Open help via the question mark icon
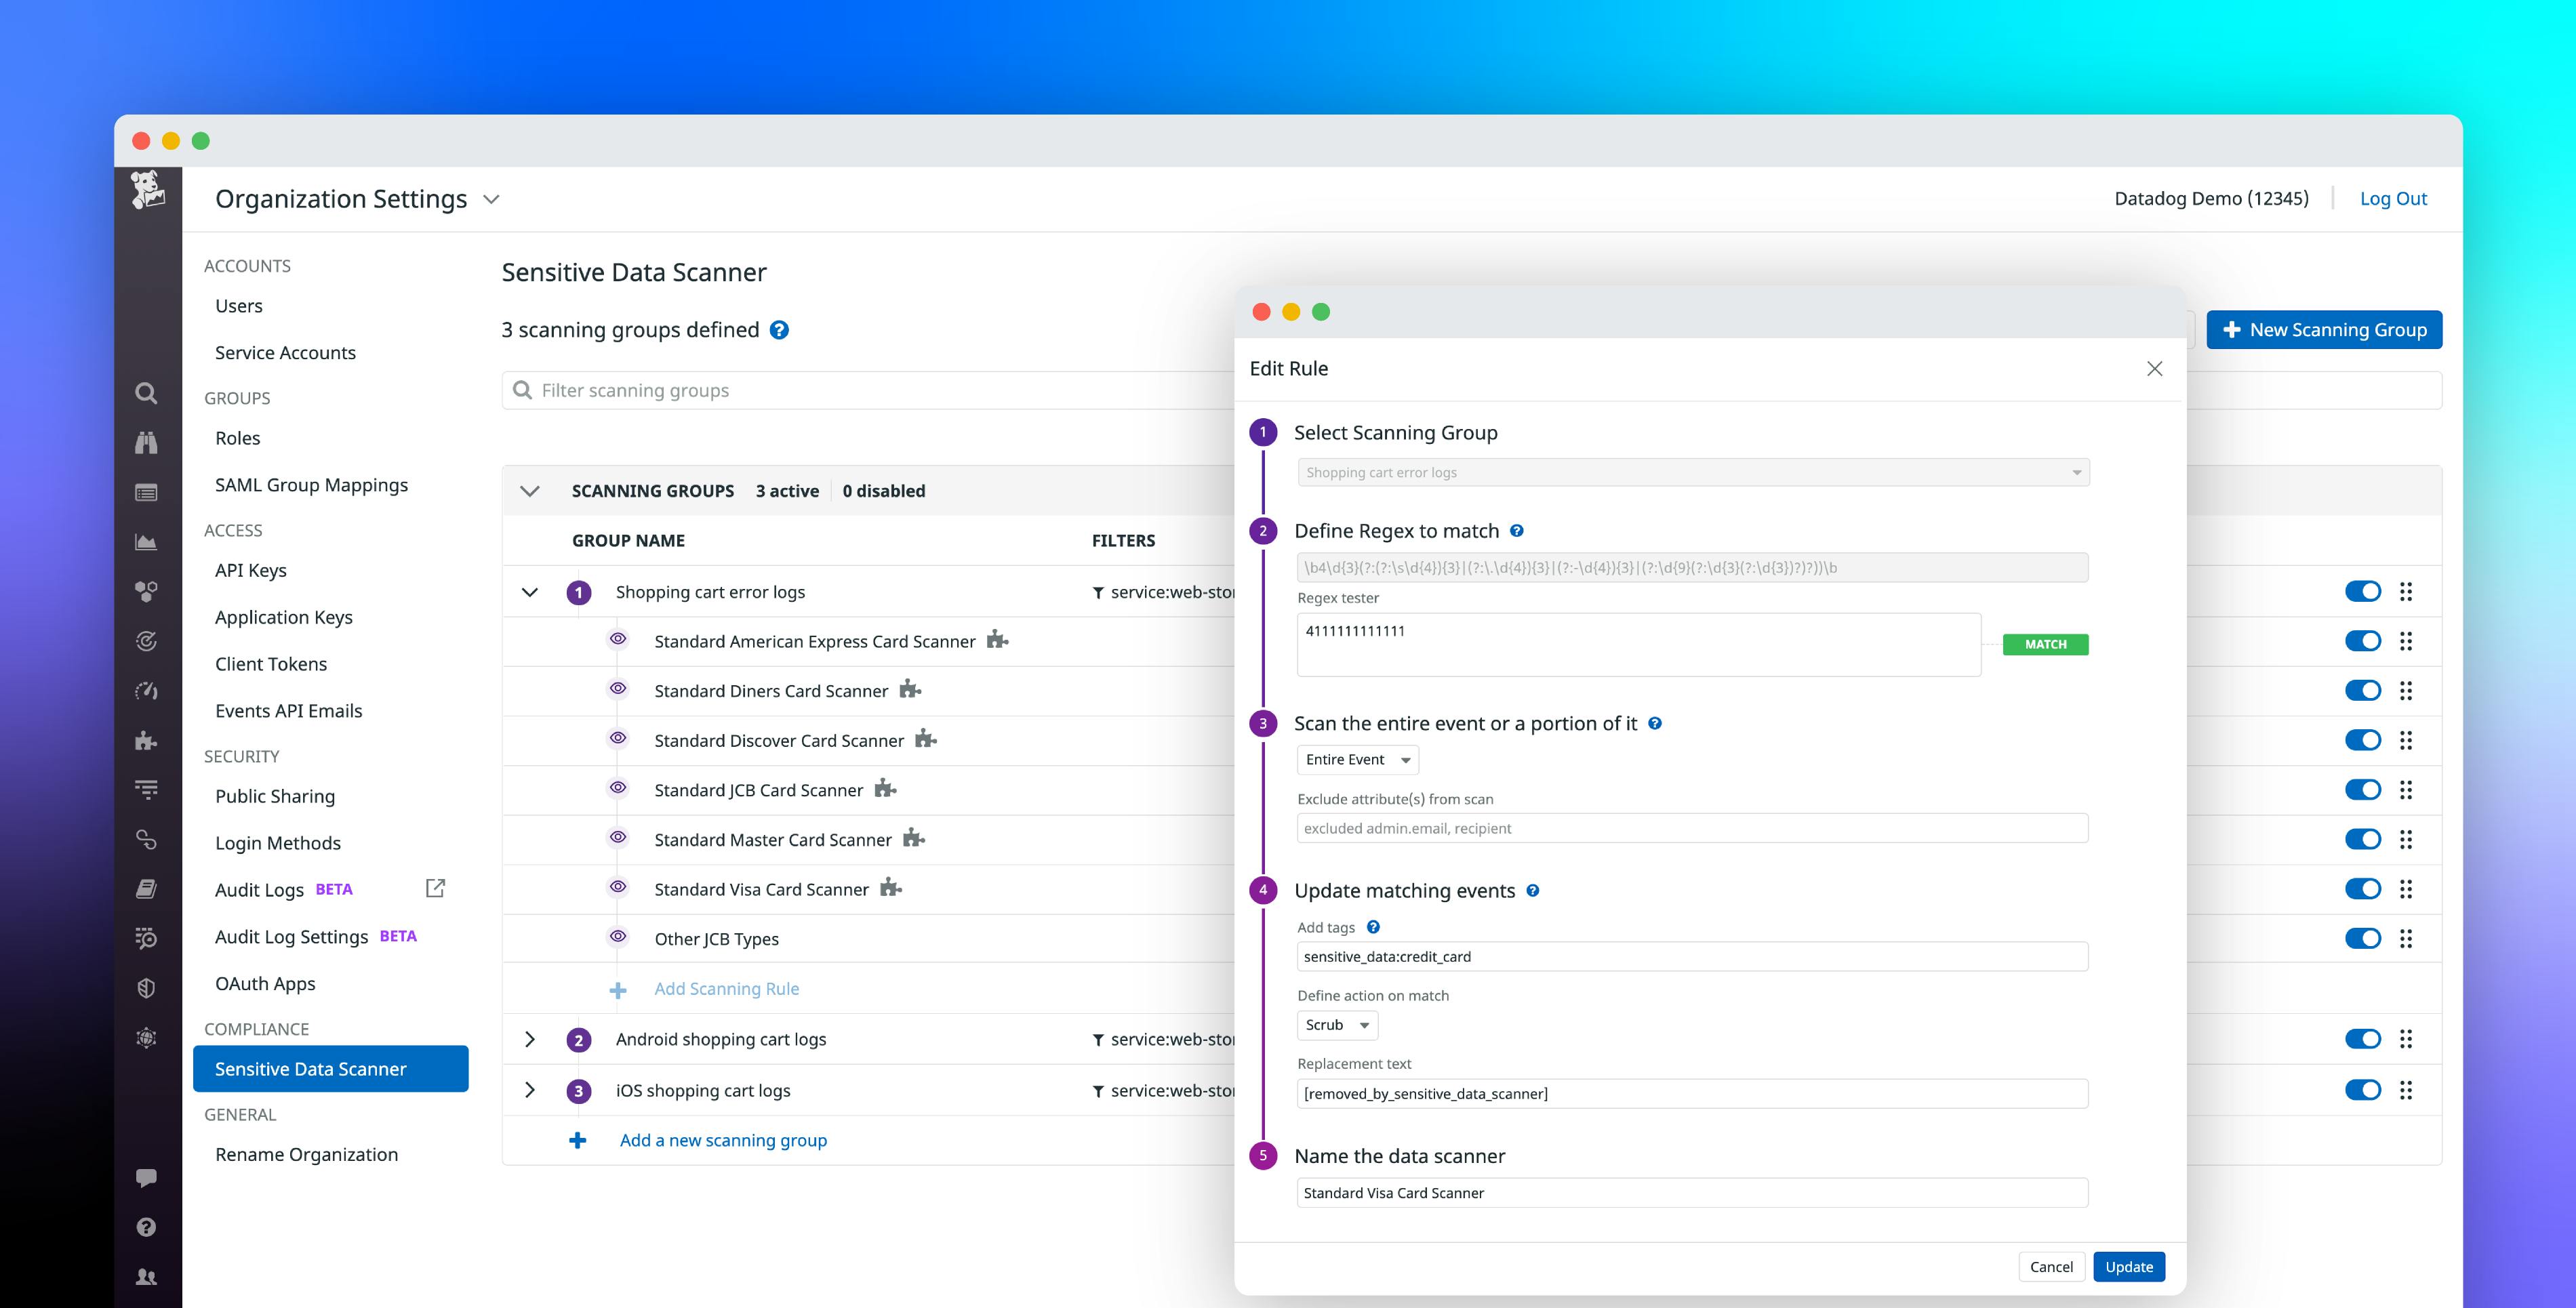2576x1308 pixels. pyautogui.click(x=146, y=1227)
